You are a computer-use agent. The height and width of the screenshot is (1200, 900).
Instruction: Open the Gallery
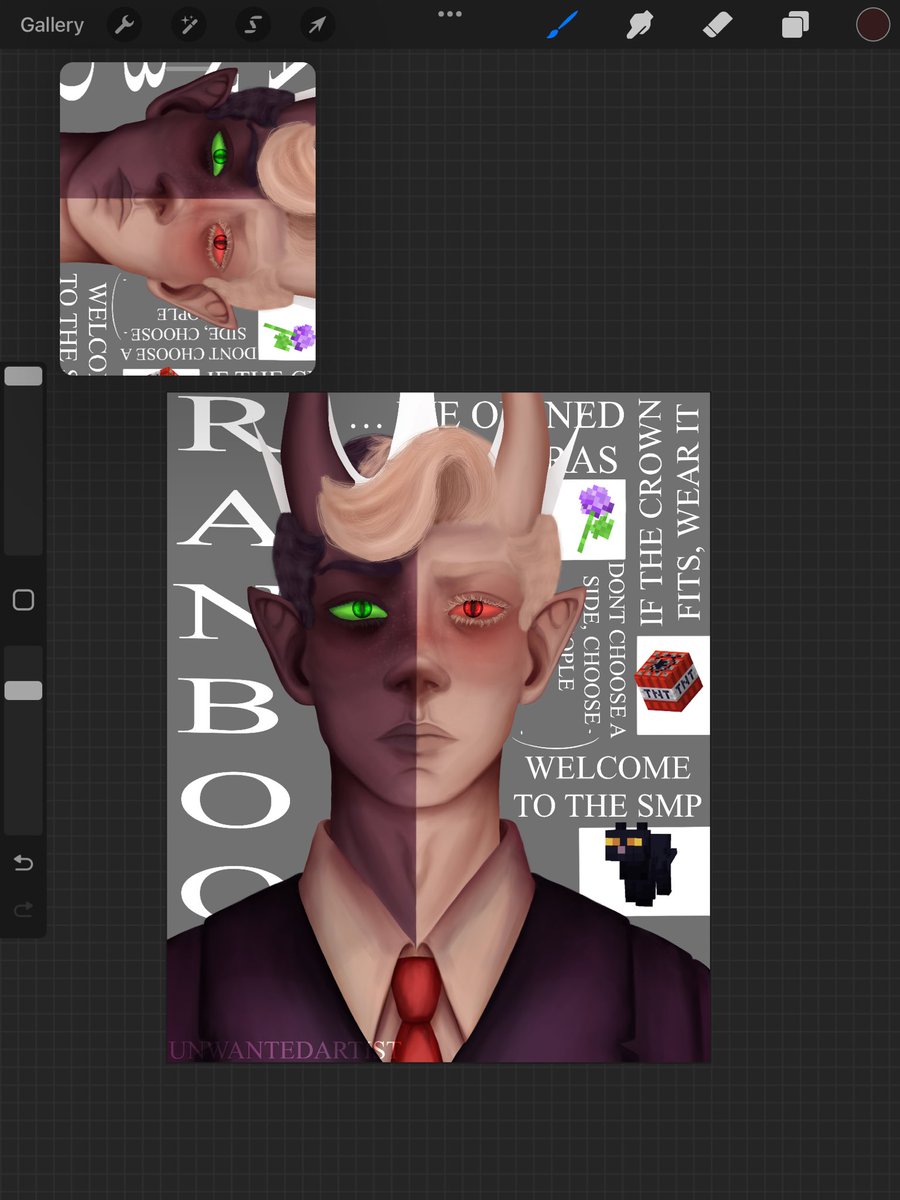[52, 25]
